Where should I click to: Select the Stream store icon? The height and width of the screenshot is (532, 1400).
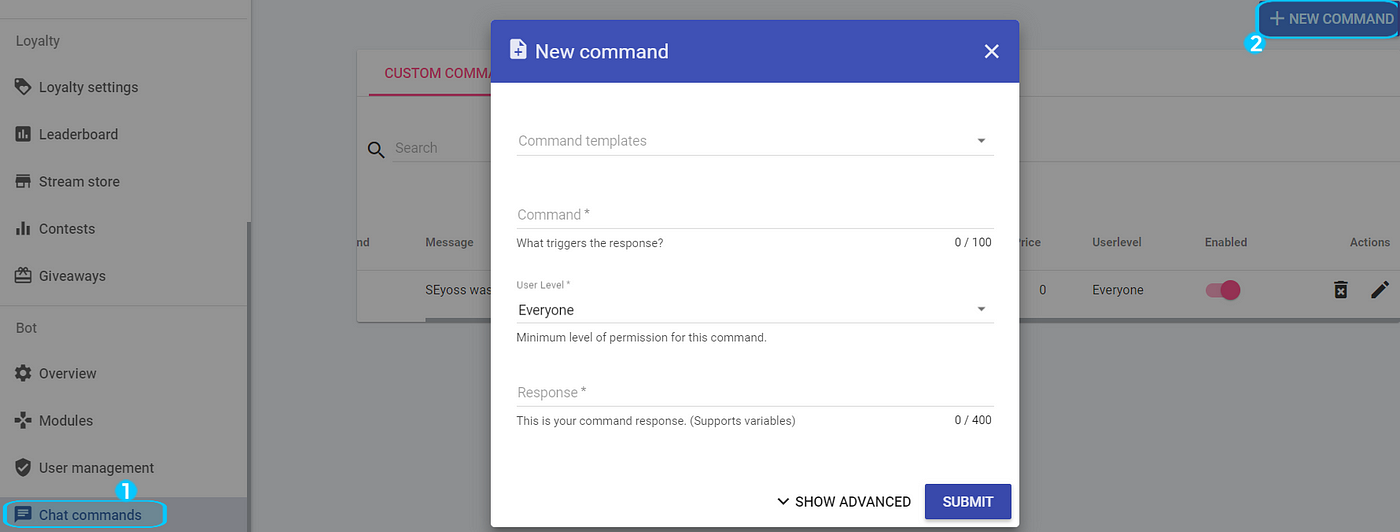pyautogui.click(x=23, y=181)
